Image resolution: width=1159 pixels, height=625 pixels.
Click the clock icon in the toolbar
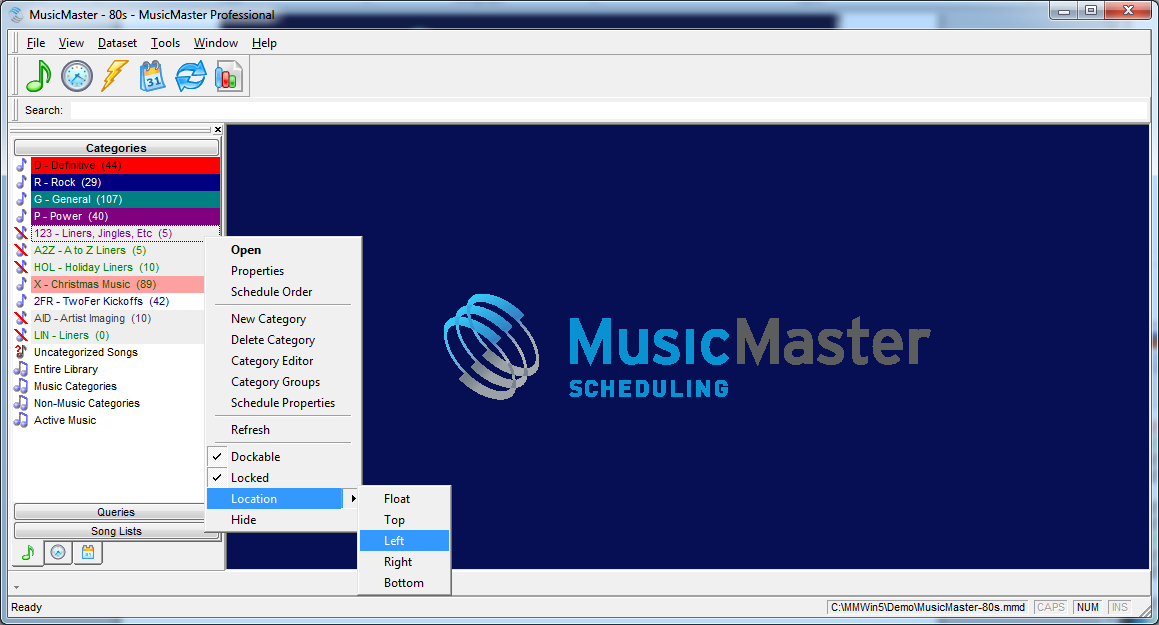pos(77,76)
